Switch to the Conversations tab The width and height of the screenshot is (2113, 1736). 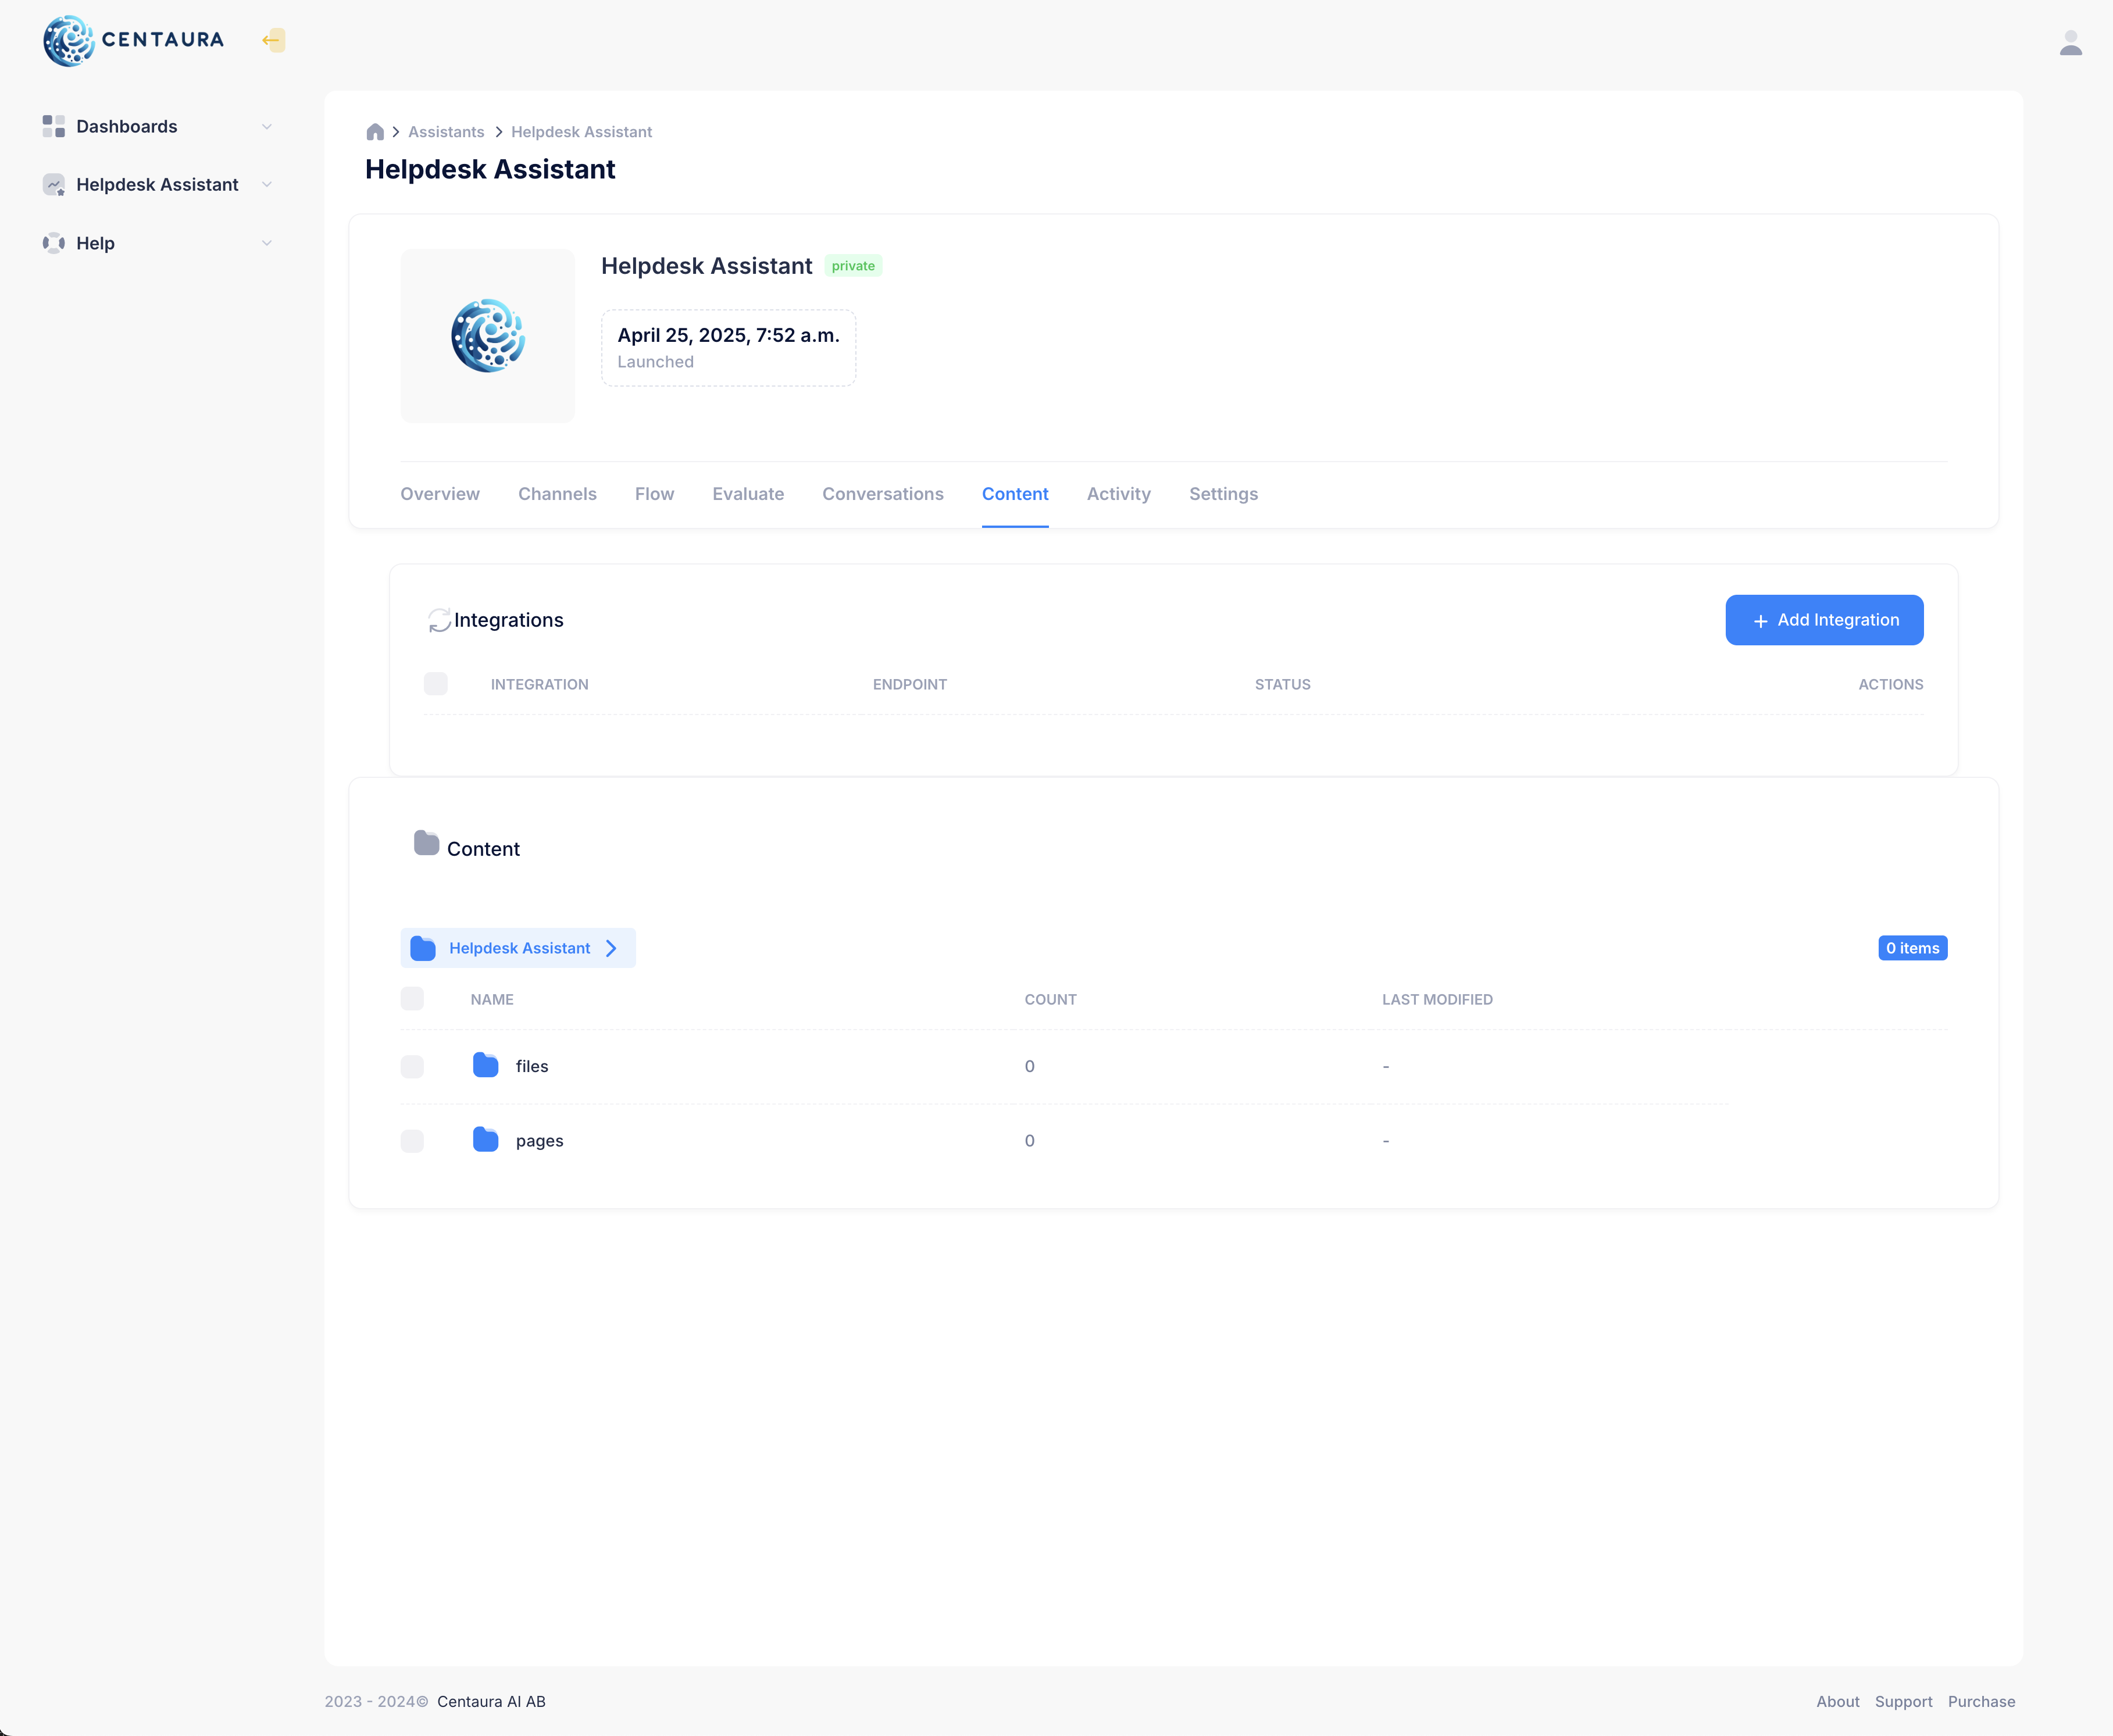click(x=882, y=493)
